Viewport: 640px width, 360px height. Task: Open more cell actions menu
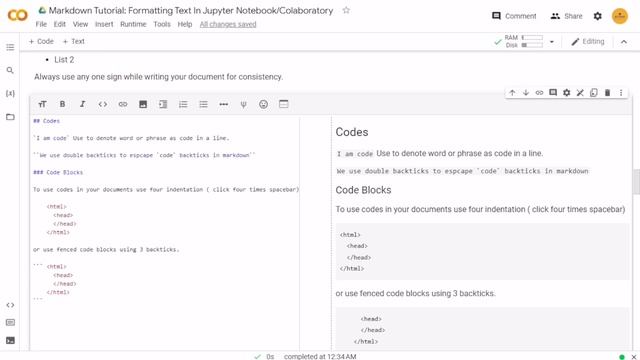coord(621,93)
